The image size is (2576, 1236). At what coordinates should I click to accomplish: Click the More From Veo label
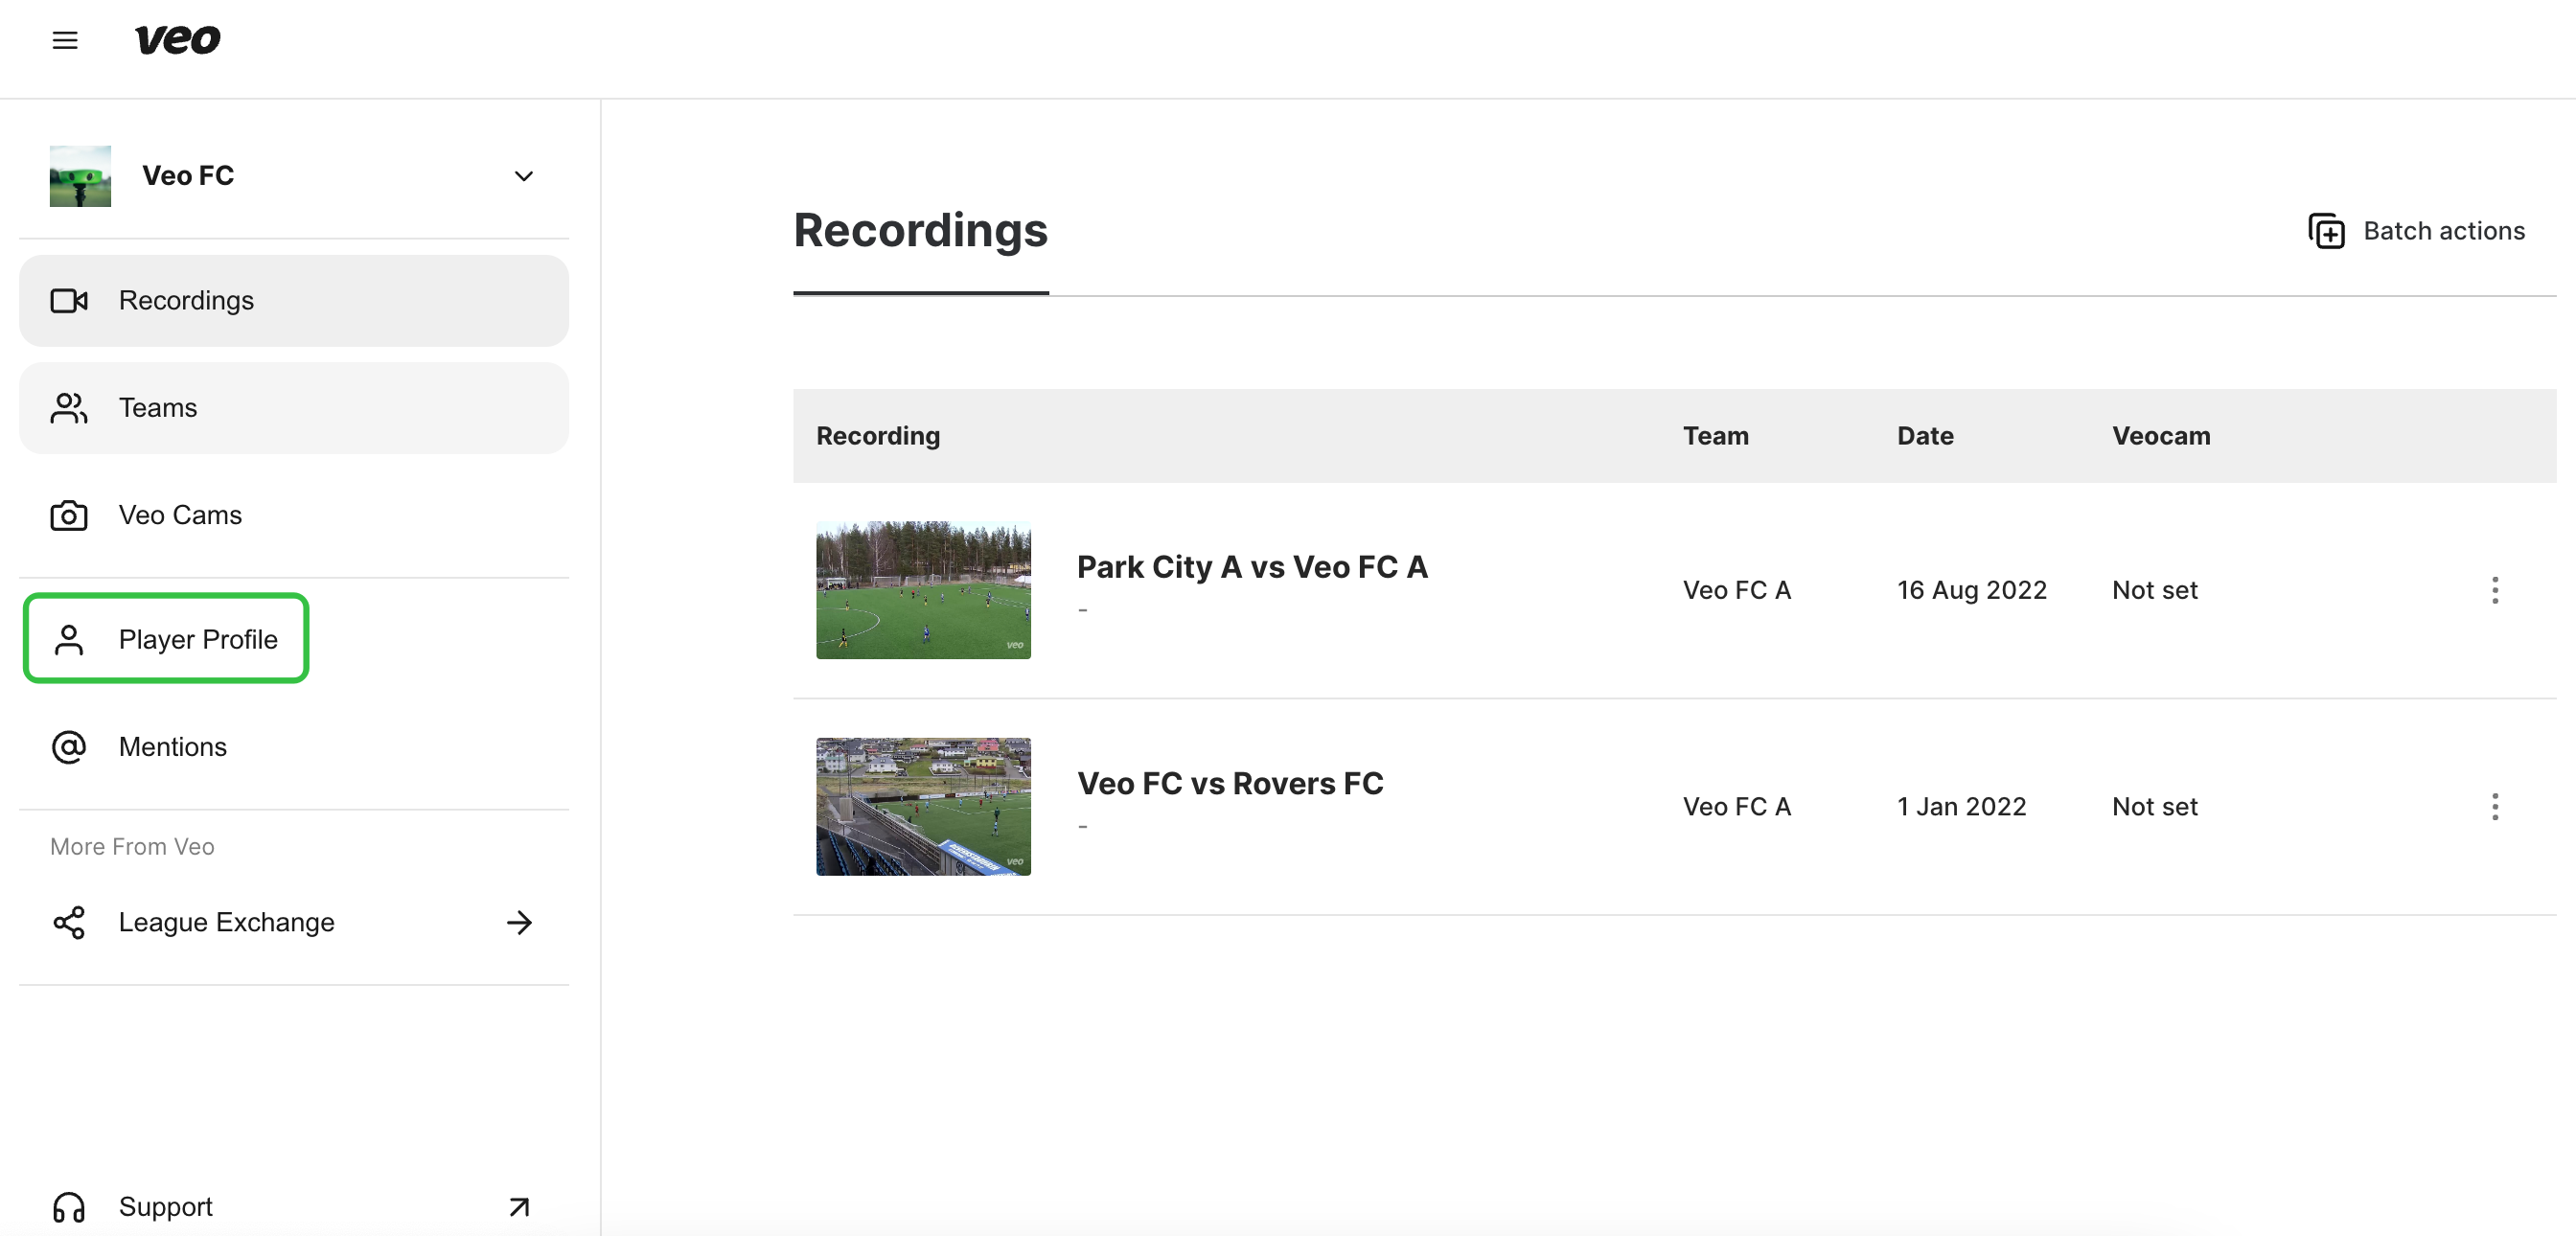tap(132, 847)
